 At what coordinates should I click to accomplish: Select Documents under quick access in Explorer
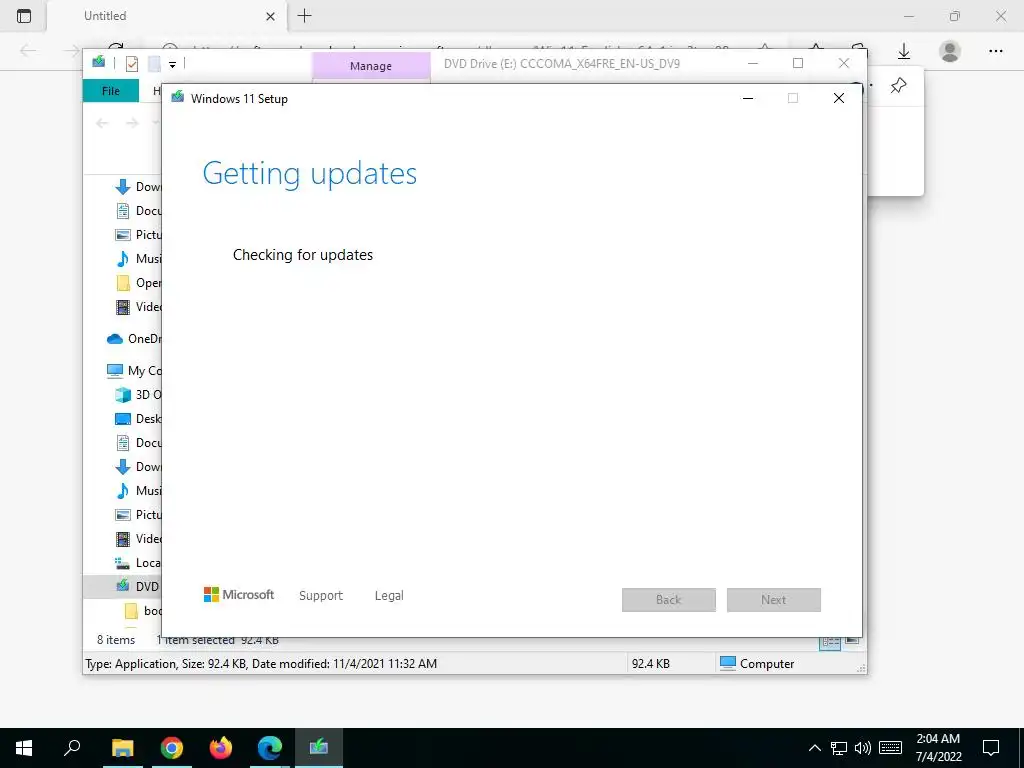pos(138,211)
